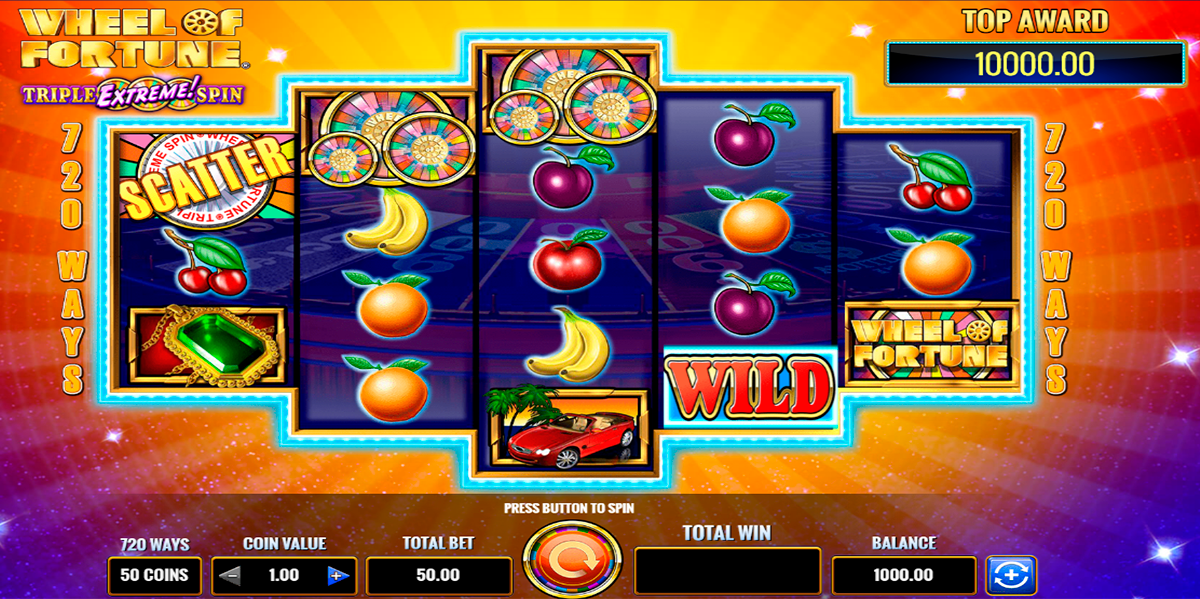
Task: Click the Total Bet value field
Action: click(439, 576)
